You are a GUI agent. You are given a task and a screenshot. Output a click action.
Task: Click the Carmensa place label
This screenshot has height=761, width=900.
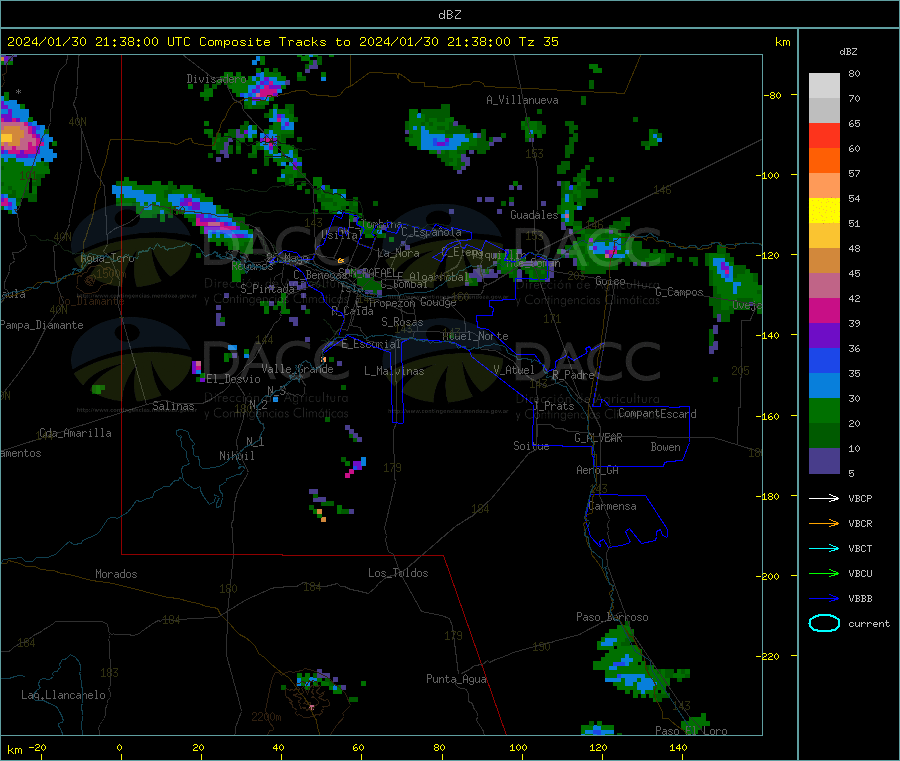coord(612,506)
